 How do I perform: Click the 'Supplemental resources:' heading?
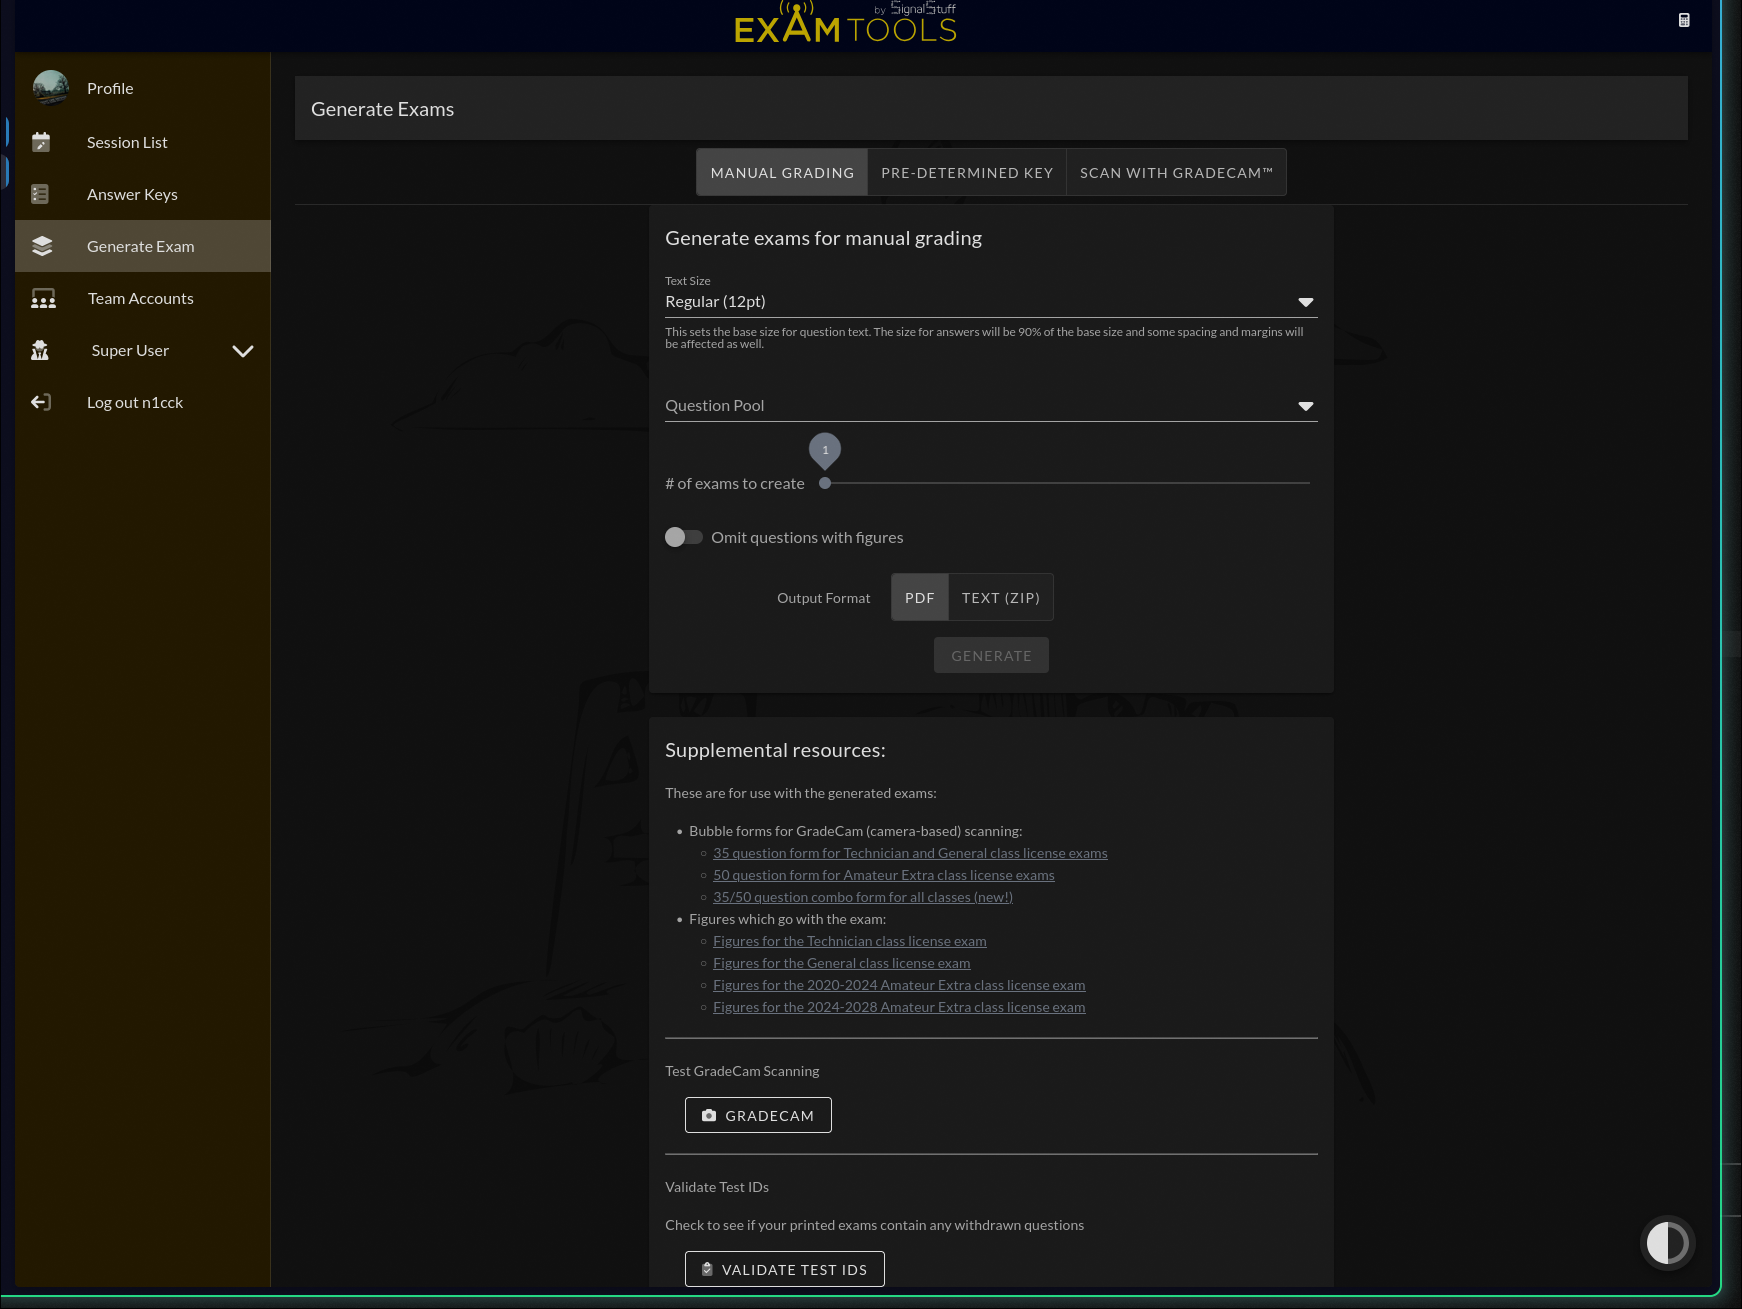(775, 750)
